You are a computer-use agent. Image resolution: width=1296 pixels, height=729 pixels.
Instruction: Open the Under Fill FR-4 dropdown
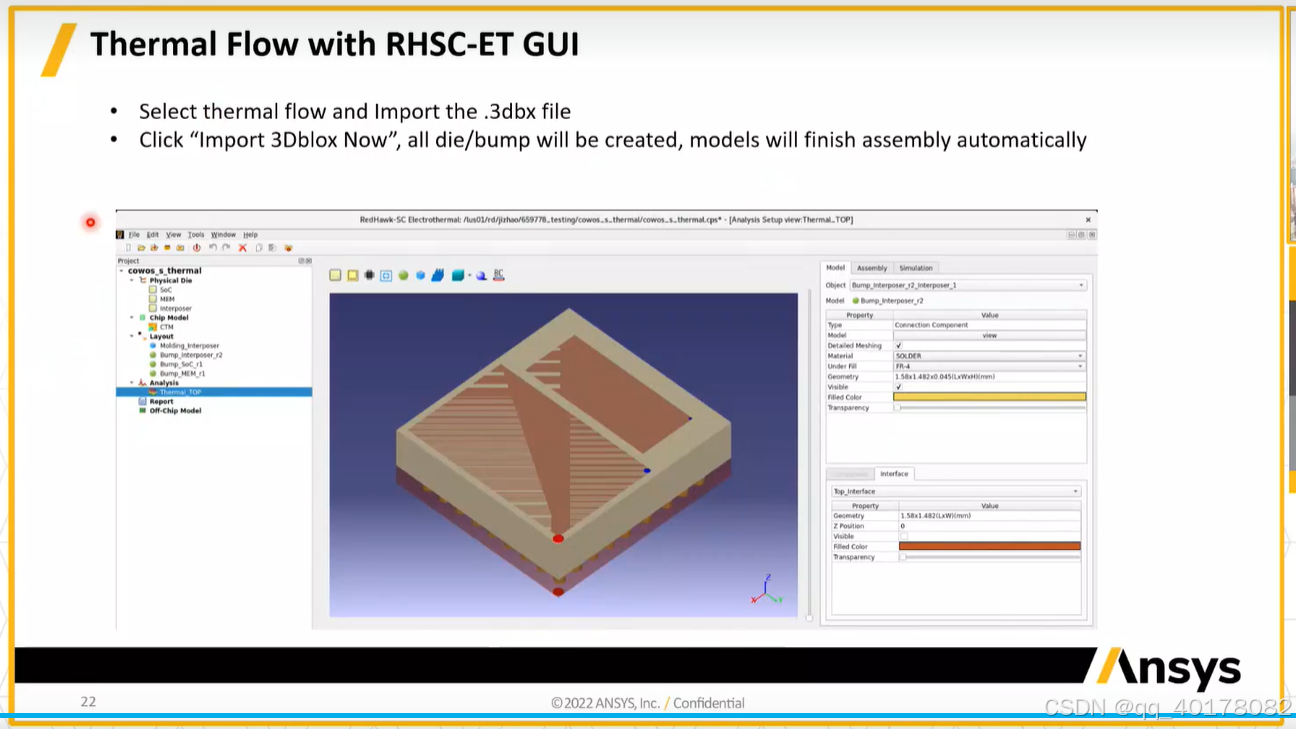(989, 366)
